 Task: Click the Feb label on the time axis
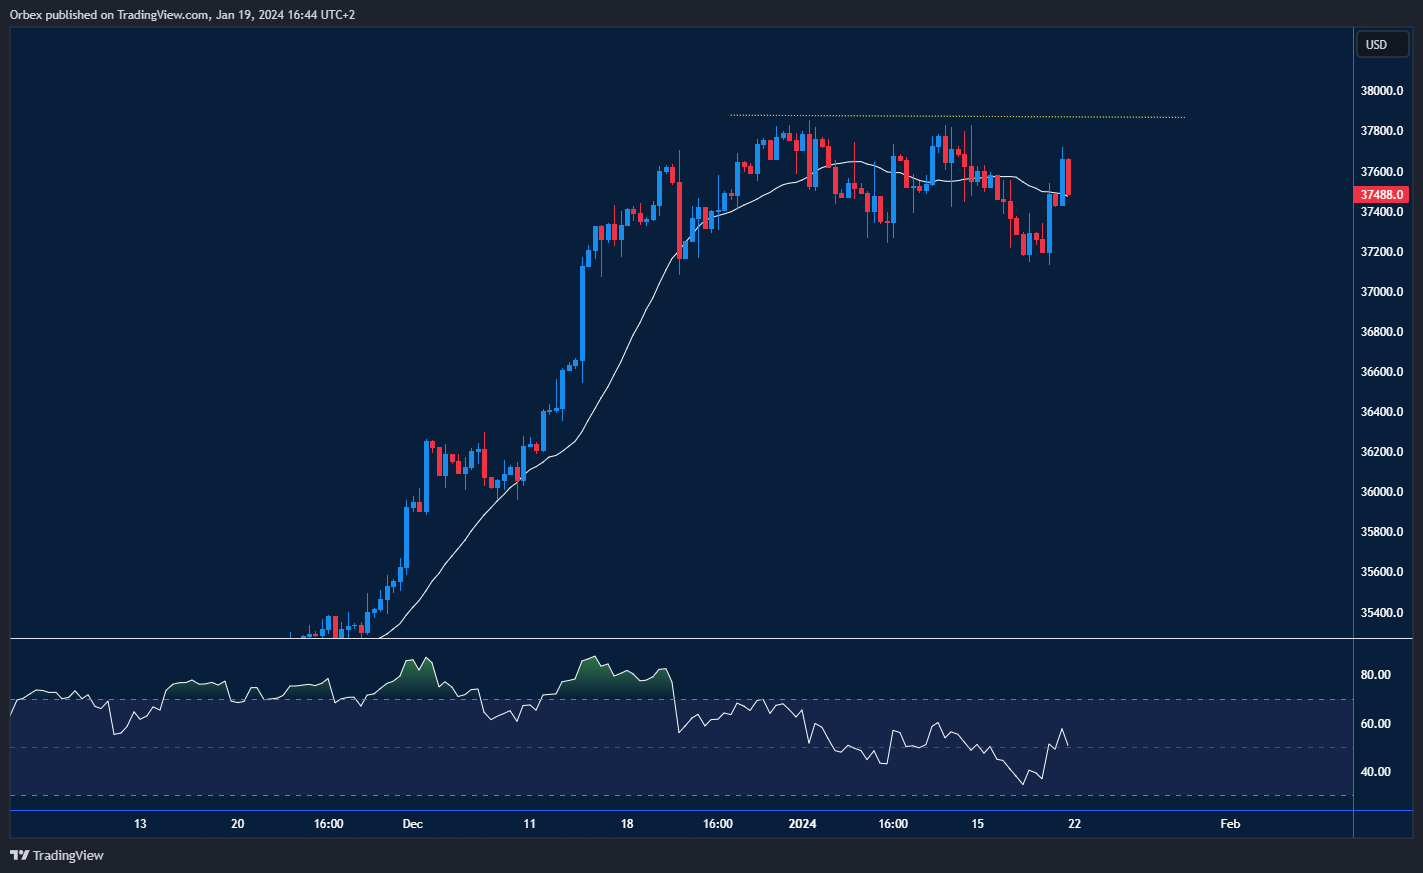coord(1229,823)
